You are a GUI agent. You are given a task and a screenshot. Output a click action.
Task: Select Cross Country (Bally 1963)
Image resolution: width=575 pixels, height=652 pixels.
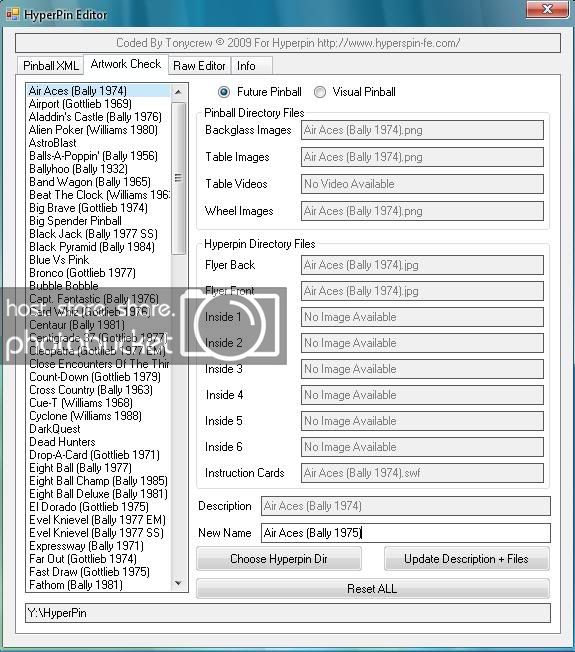coord(99,390)
